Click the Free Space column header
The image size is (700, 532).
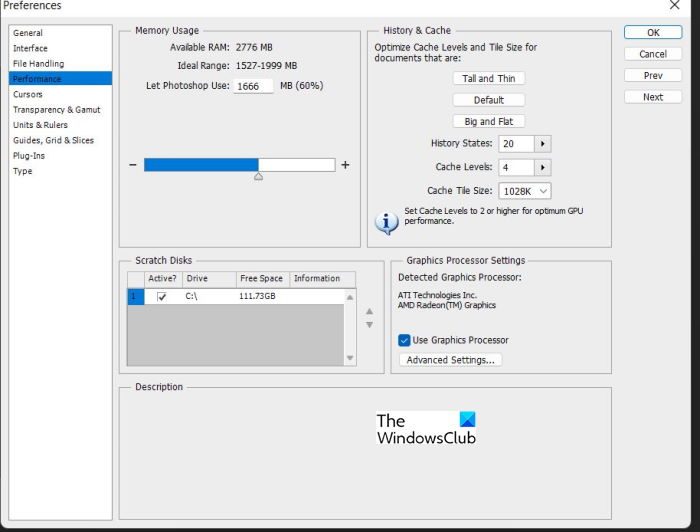(x=262, y=278)
